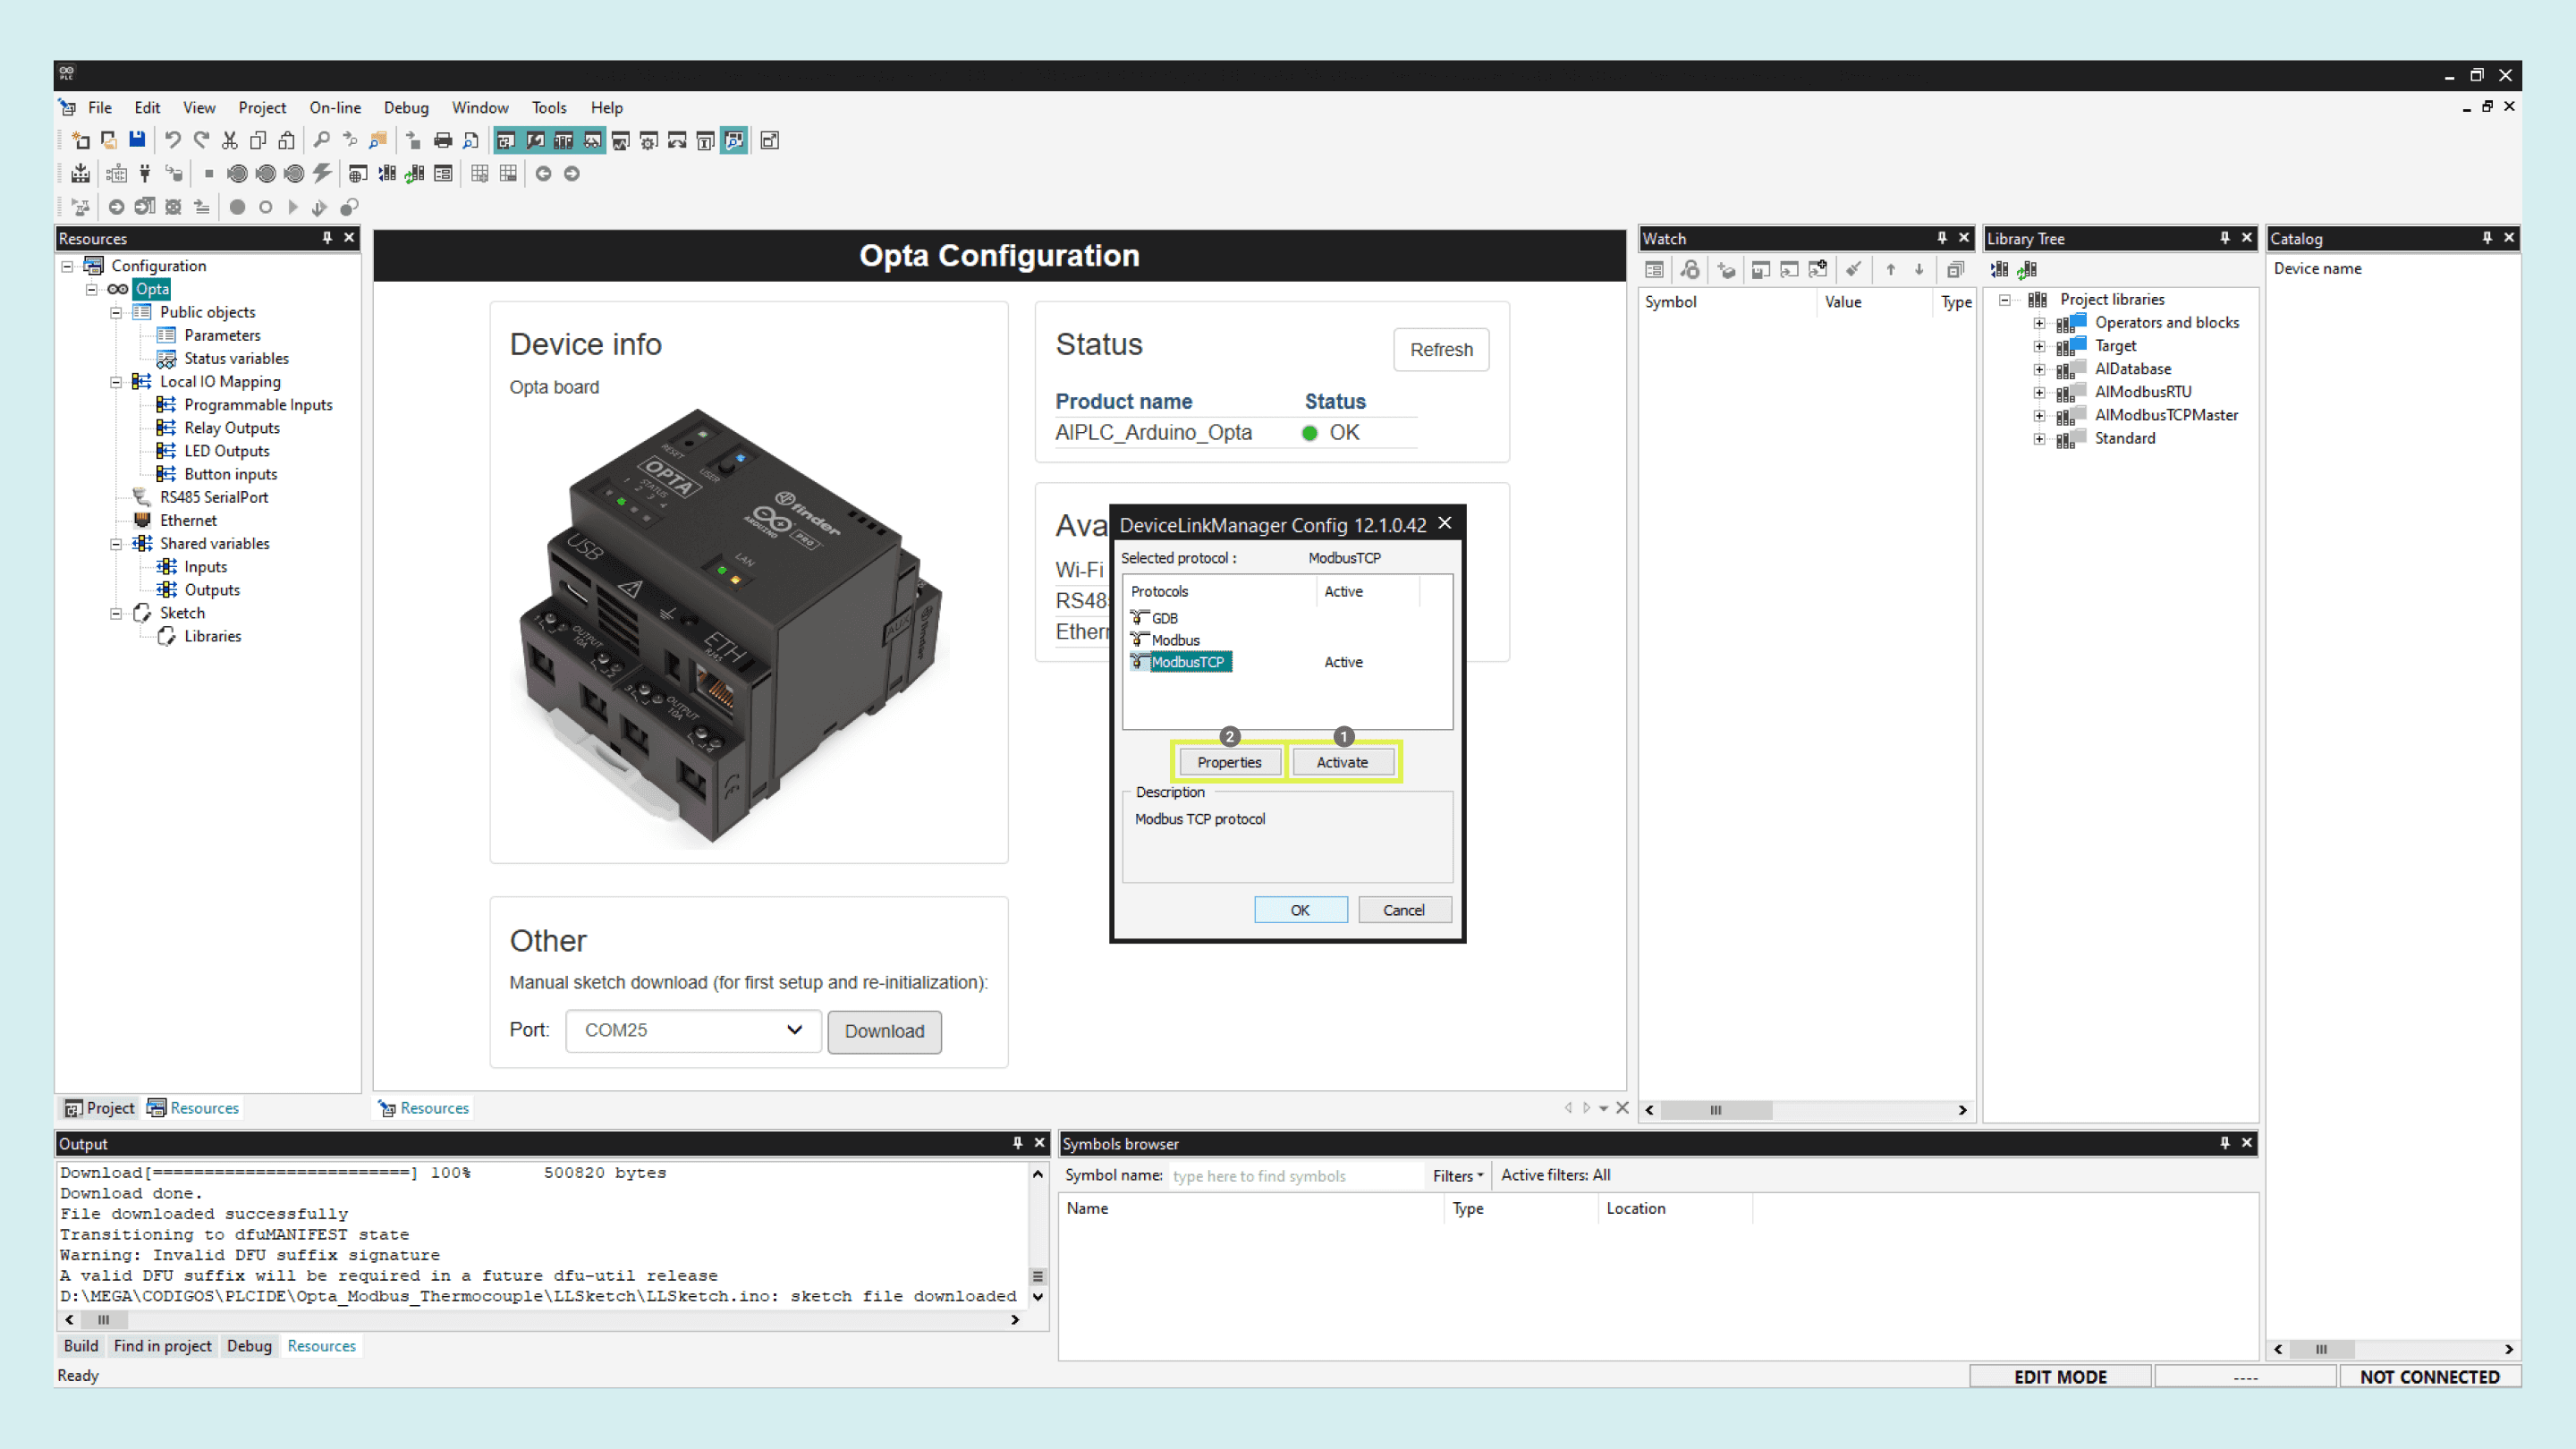Click green refresh libraries icon in Library Tree
Screen dimensions: 2576x1449
[x=2027, y=270]
